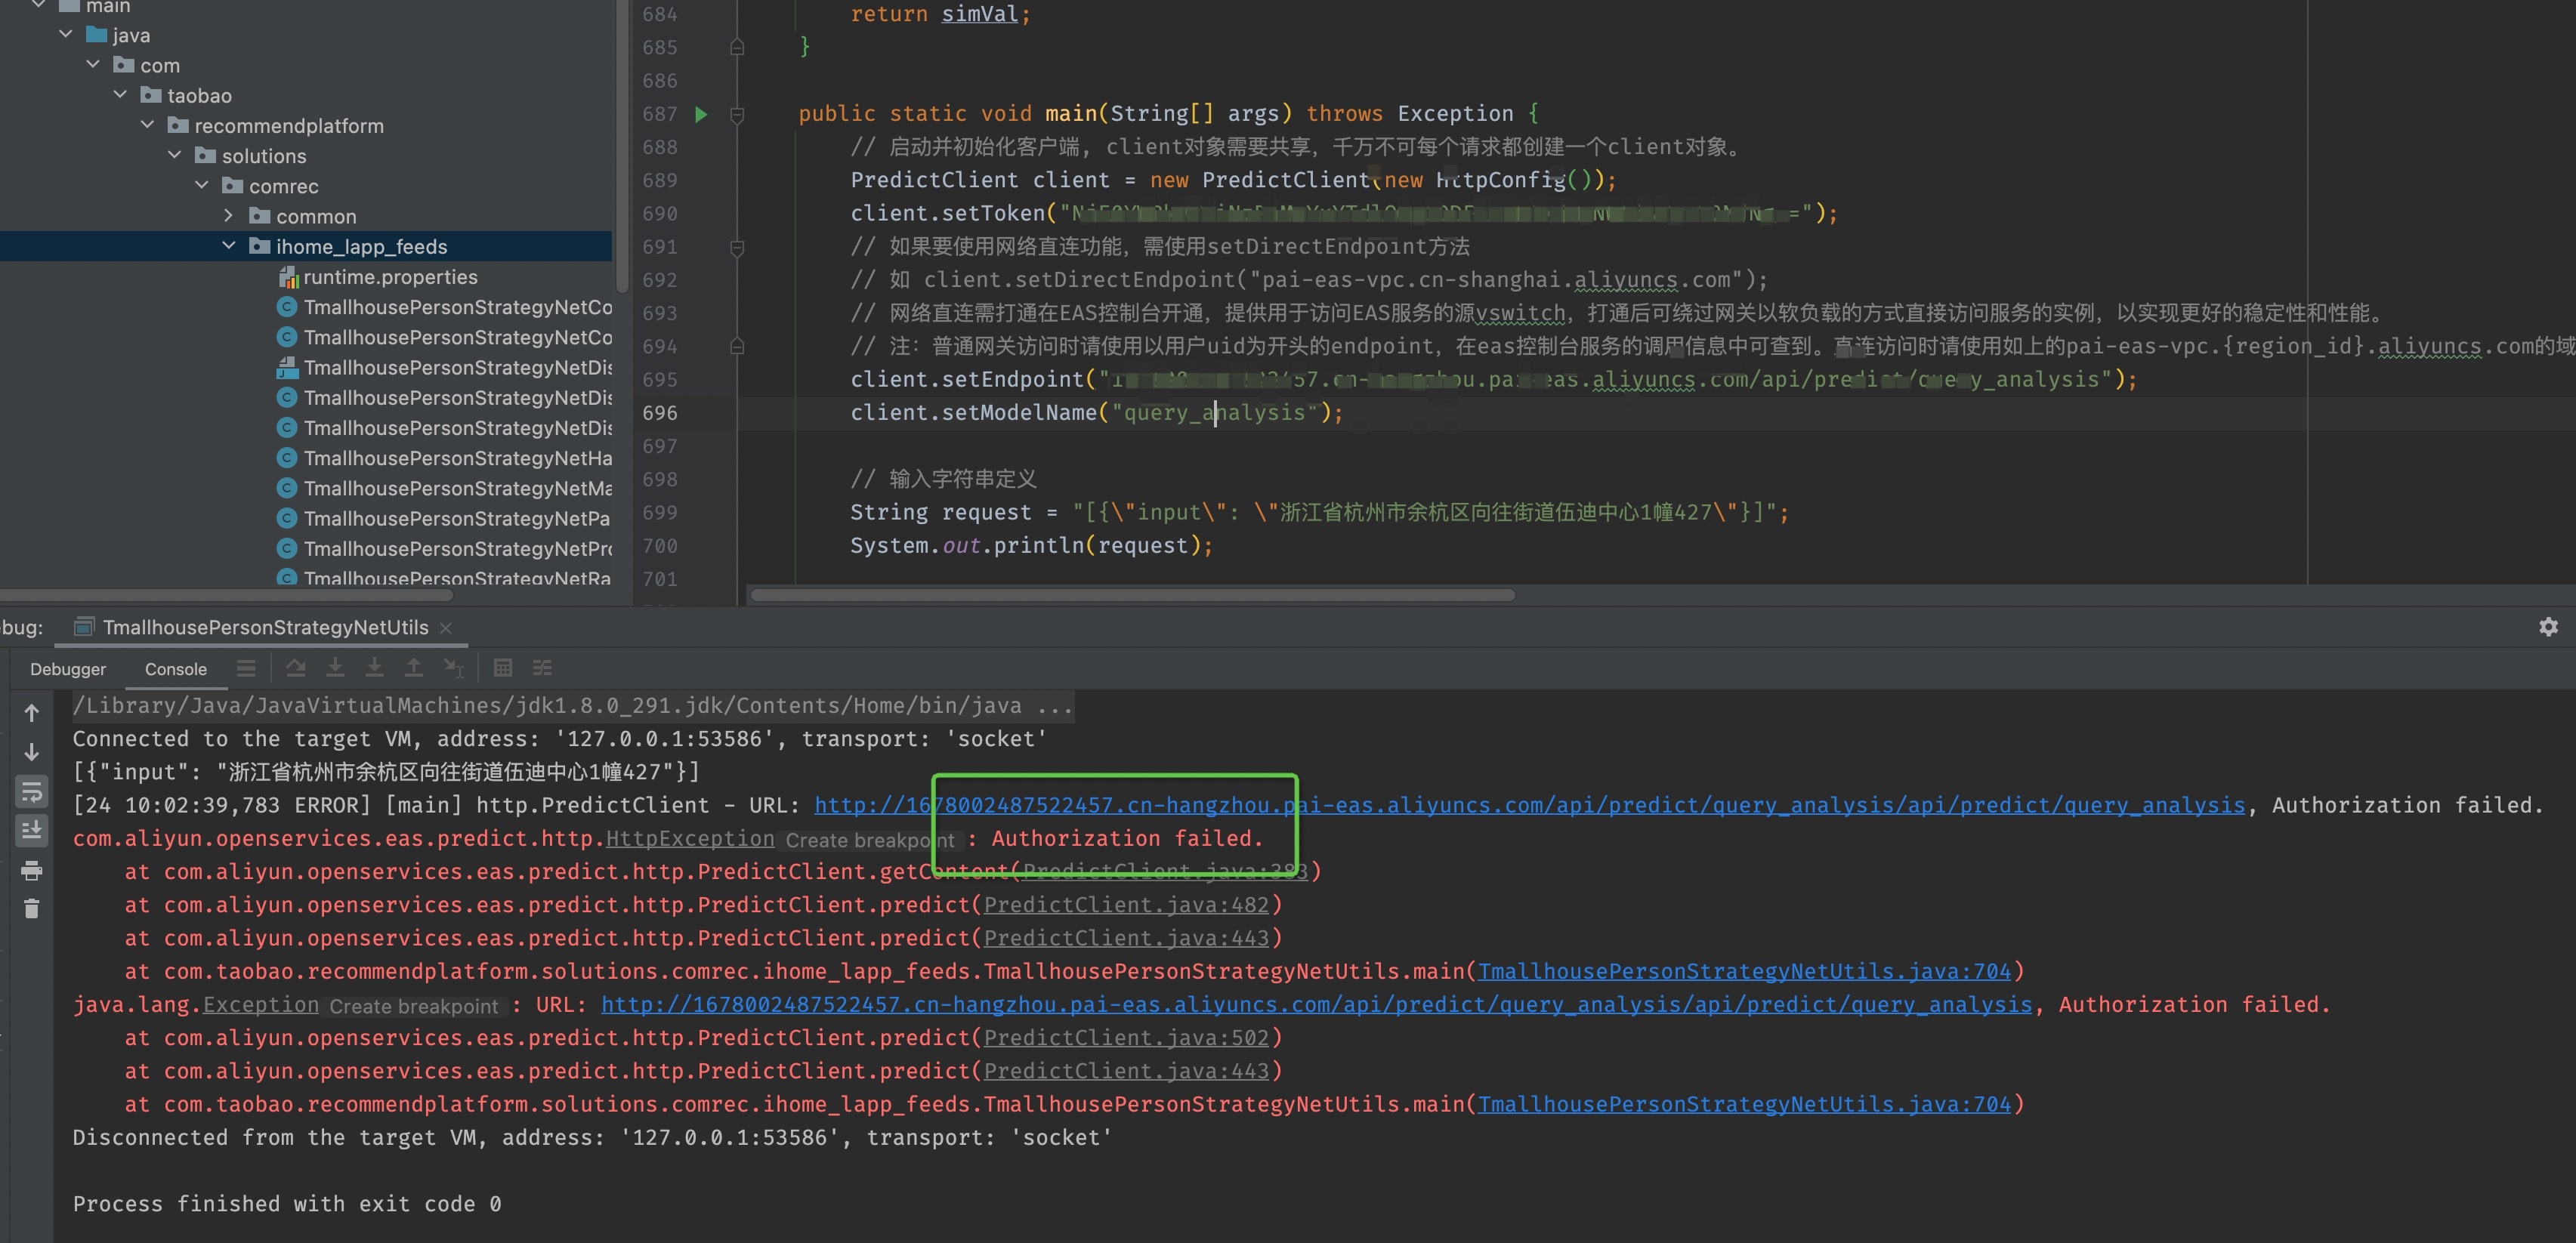Viewport: 2576px width, 1243px height.
Task: Click the Show Execution Point icon
Action: (246, 668)
